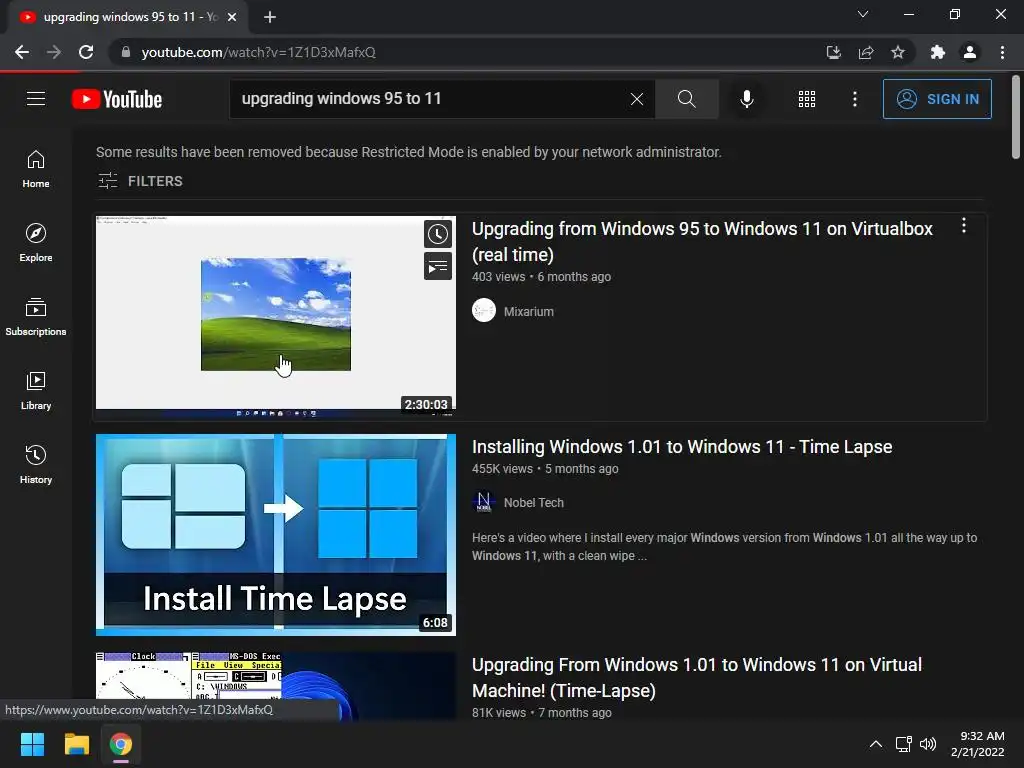Open 'Upgrading from Windows 95 to Windows 11' title

[702, 242]
